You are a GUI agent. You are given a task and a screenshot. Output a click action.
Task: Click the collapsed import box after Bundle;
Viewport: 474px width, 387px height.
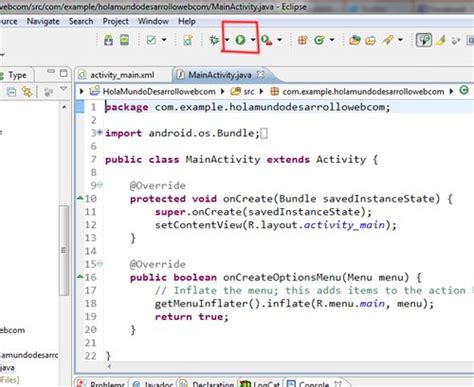tap(264, 134)
